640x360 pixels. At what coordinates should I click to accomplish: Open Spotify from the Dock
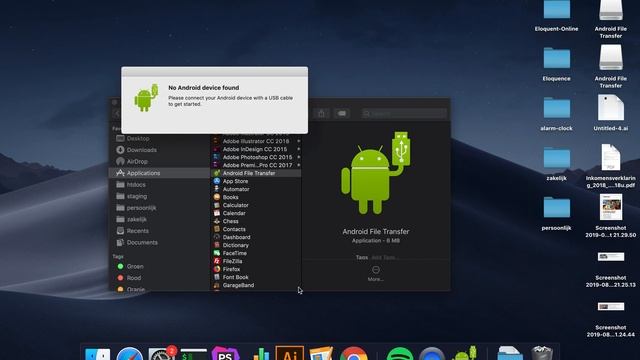399,354
